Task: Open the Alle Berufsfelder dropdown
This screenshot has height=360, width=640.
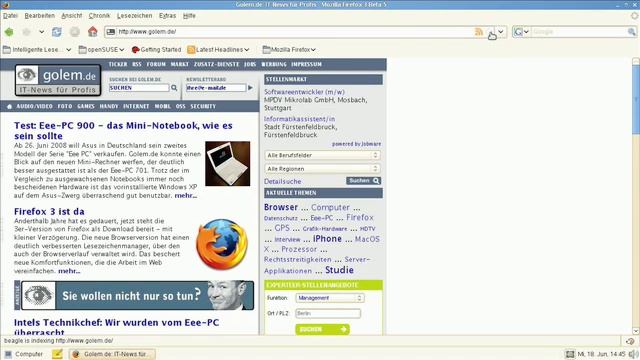Action: point(322,155)
